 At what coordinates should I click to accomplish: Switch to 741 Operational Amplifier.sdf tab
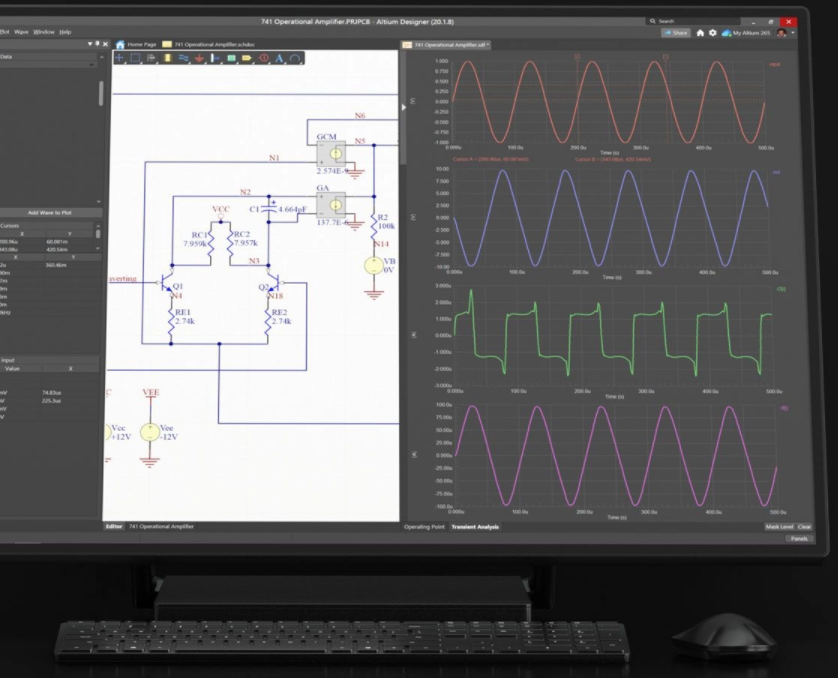446,45
